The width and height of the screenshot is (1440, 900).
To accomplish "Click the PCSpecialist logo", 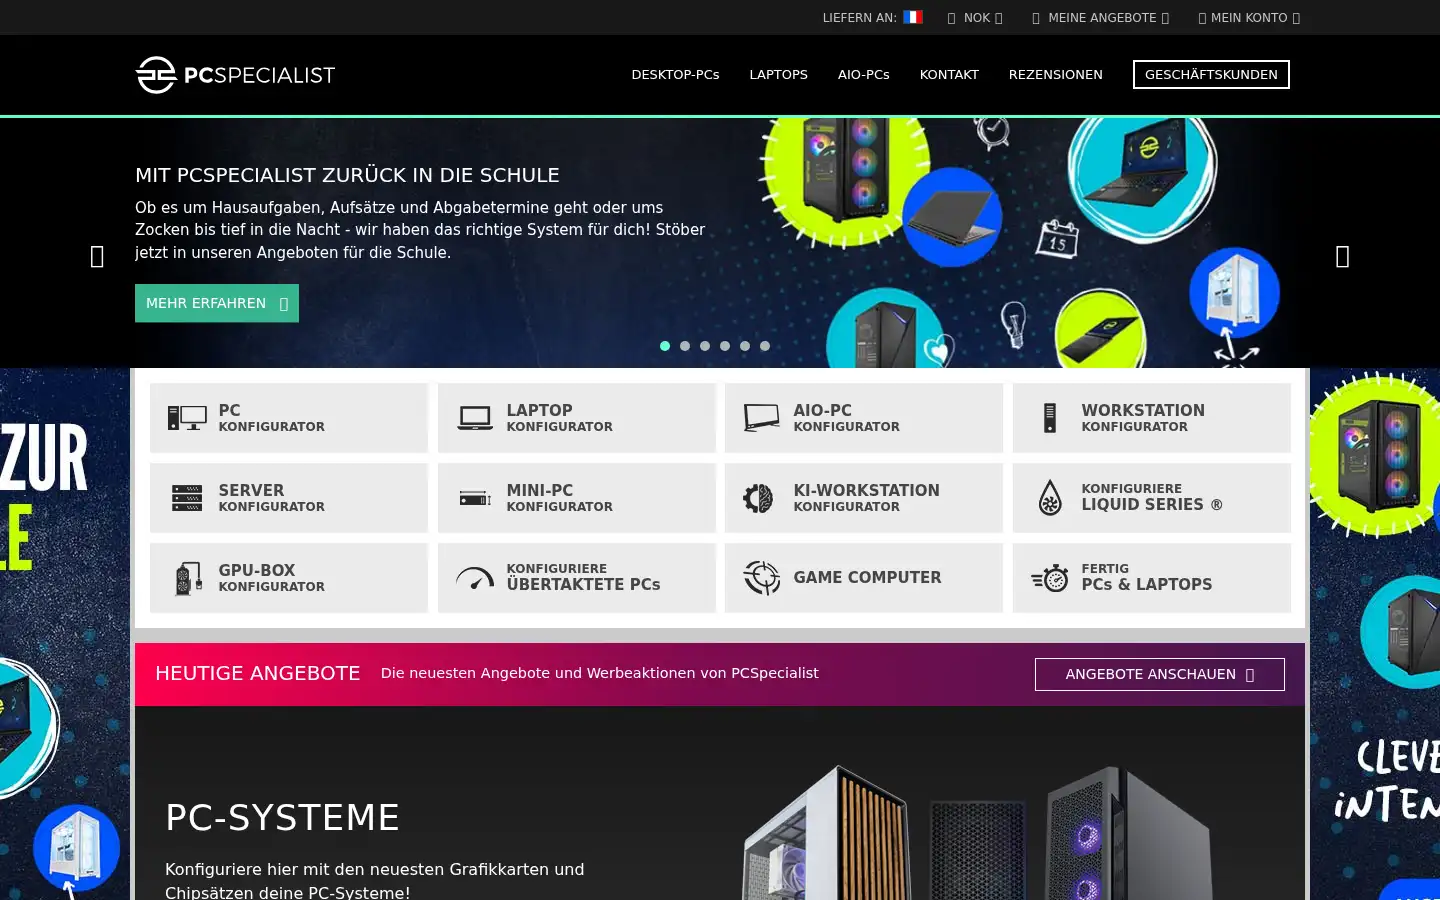I will point(235,75).
